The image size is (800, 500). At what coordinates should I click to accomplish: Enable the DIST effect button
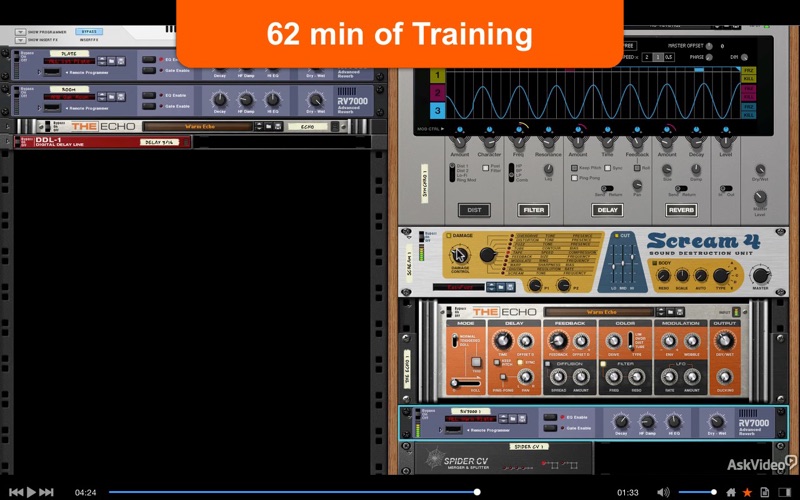pyautogui.click(x=474, y=210)
